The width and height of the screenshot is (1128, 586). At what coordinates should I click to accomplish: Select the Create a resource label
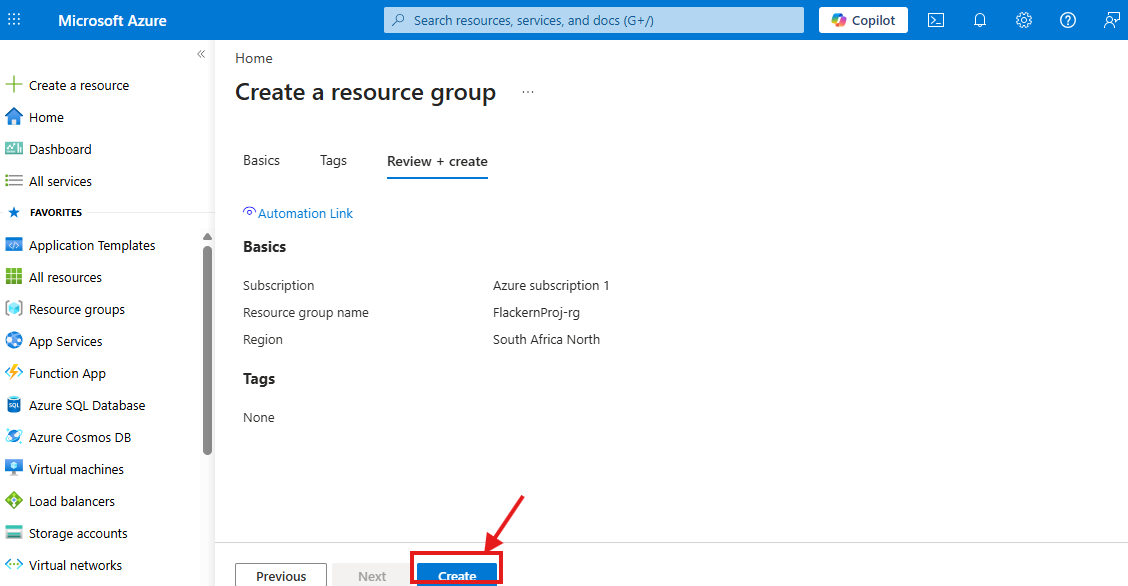(79, 86)
